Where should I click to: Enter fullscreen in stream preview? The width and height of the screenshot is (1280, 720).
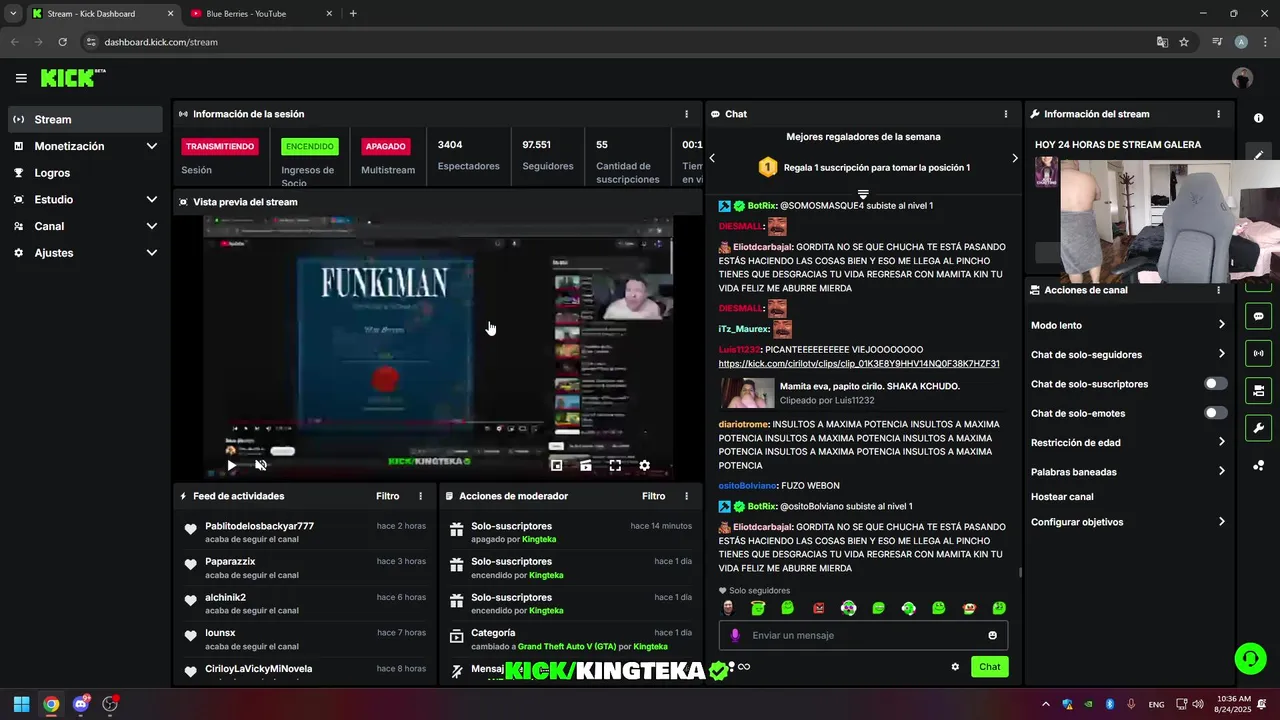click(x=615, y=465)
